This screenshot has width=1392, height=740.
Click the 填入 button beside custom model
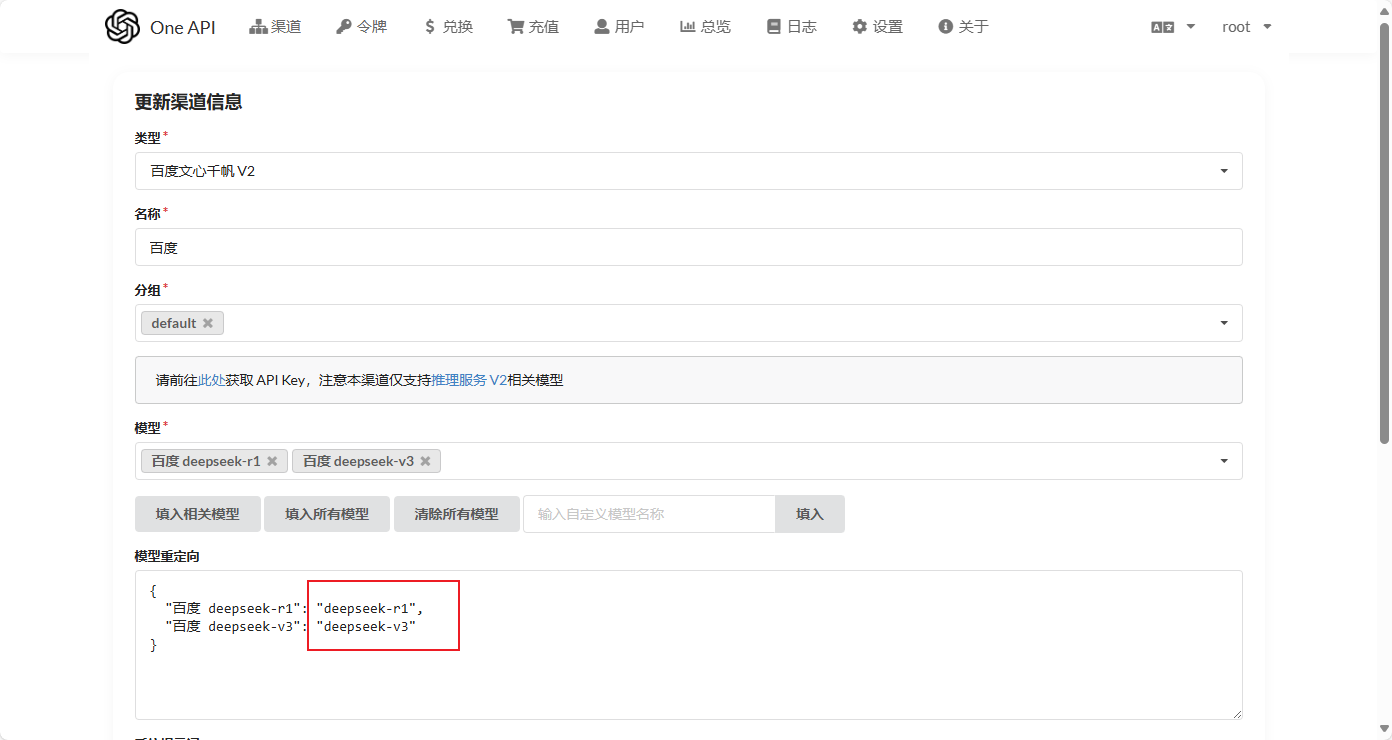tap(810, 514)
